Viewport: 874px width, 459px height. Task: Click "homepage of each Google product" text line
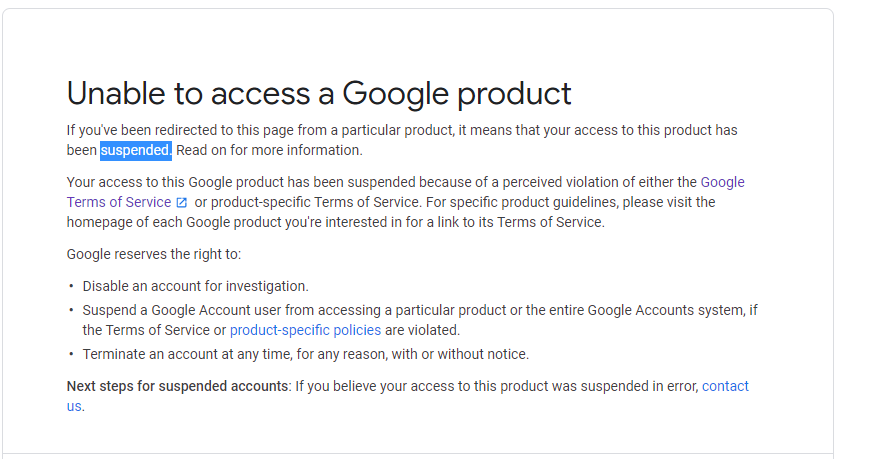336,222
